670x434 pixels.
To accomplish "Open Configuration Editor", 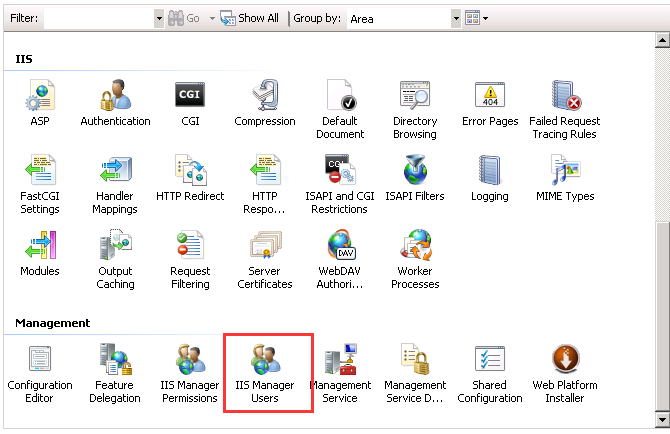I will click(40, 358).
